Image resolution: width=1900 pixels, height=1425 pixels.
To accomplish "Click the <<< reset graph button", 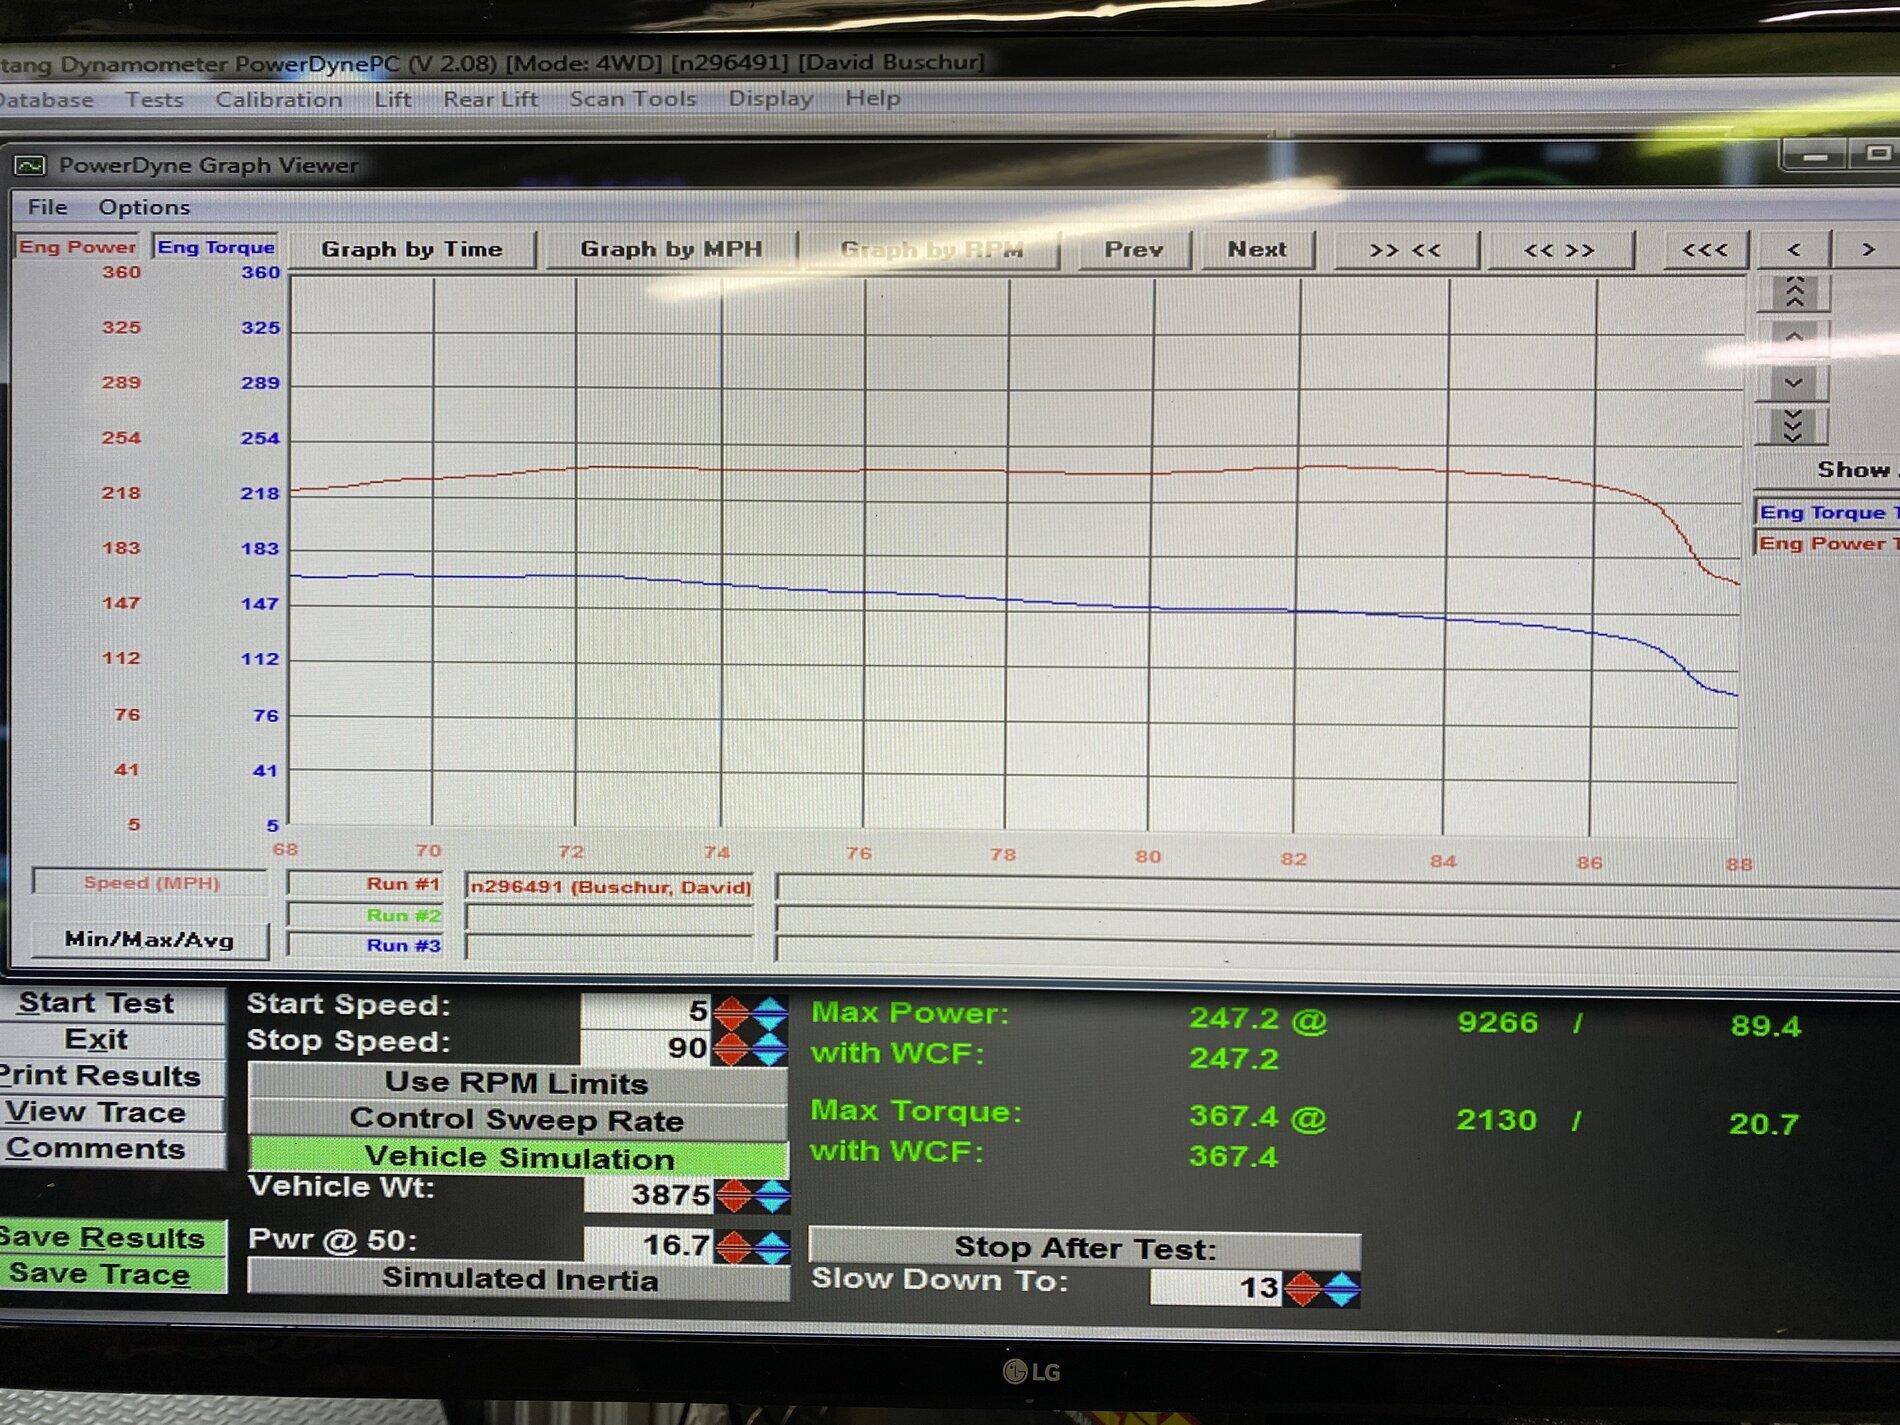I will tap(1704, 250).
